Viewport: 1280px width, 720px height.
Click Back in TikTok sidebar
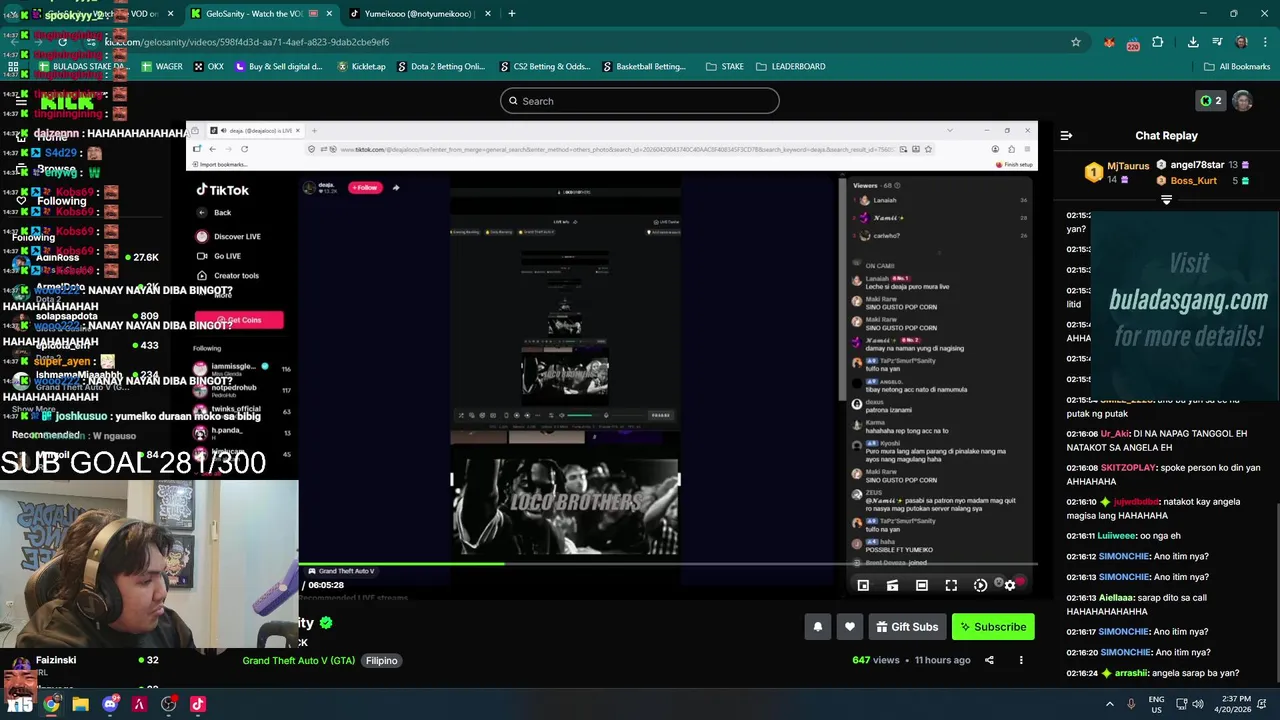(x=214, y=212)
